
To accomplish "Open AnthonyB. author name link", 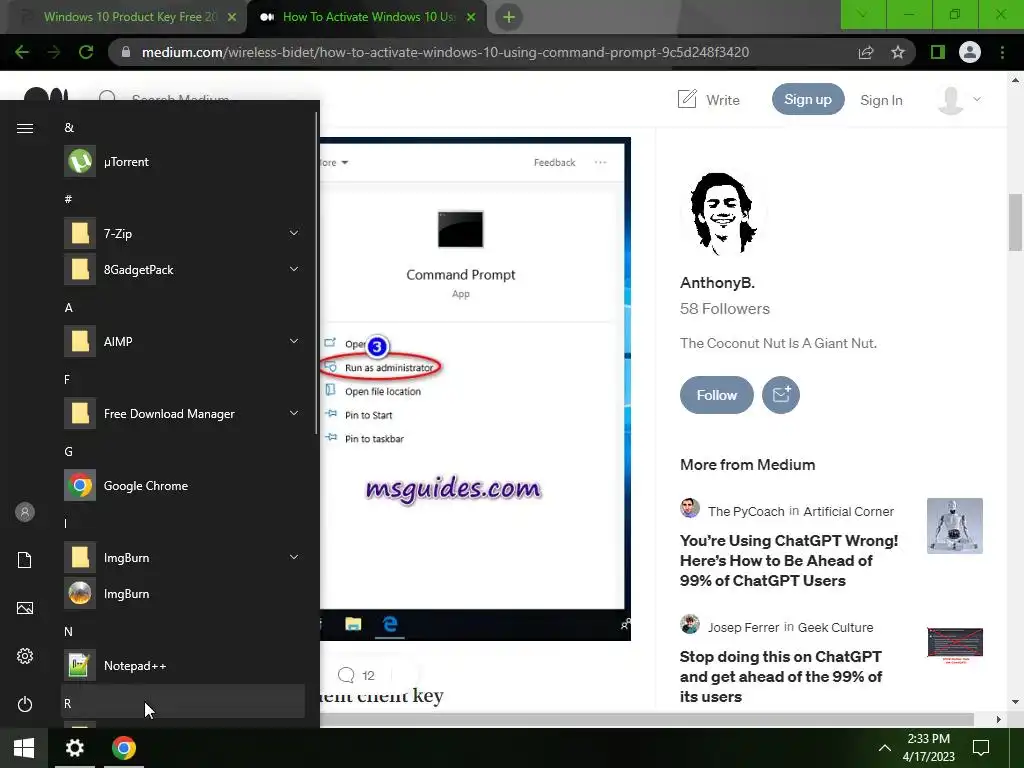I will tap(717, 283).
